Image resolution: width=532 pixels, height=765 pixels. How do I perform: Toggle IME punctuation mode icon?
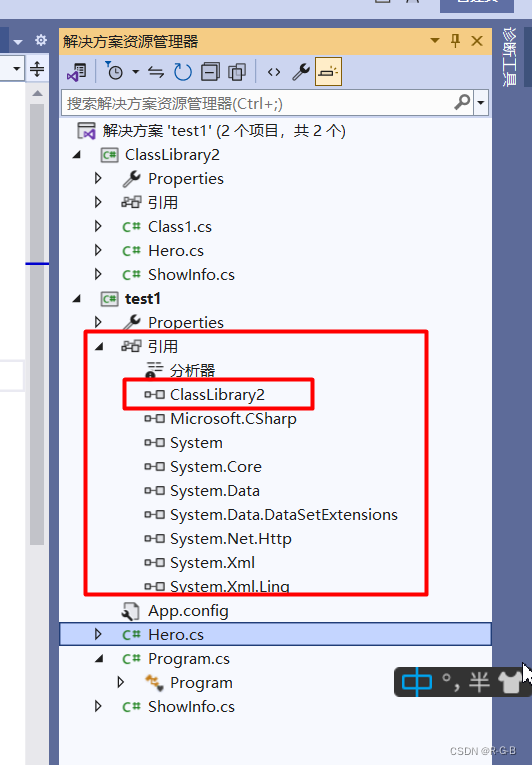pyautogui.click(x=450, y=682)
